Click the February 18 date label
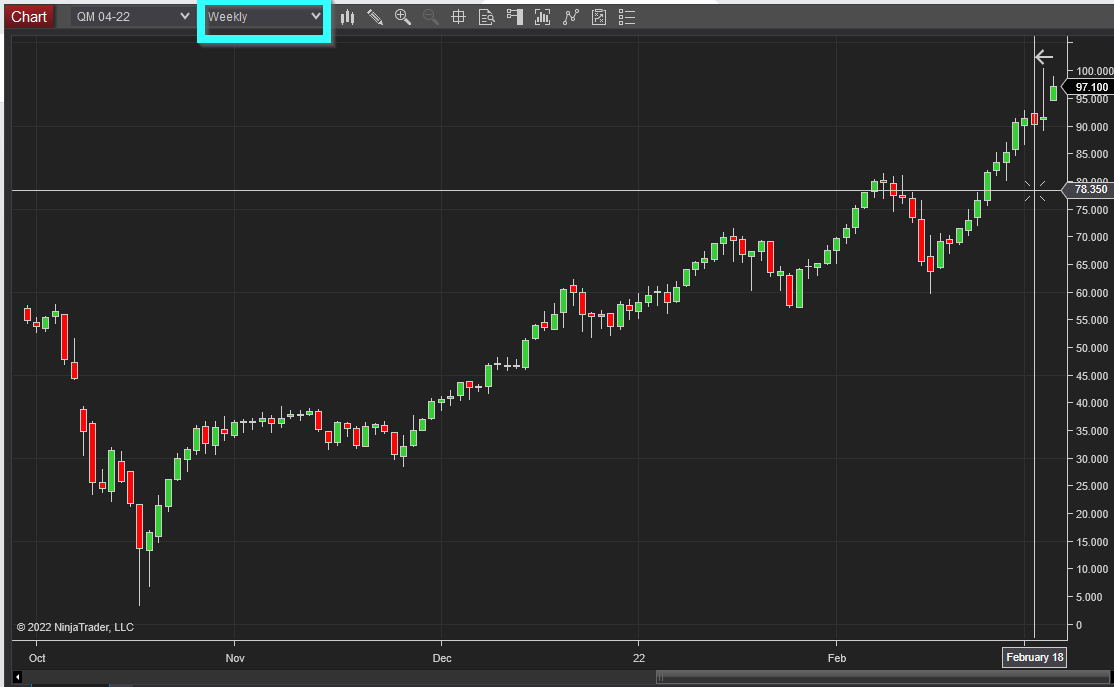The height and width of the screenshot is (687, 1114). [x=1034, y=657]
